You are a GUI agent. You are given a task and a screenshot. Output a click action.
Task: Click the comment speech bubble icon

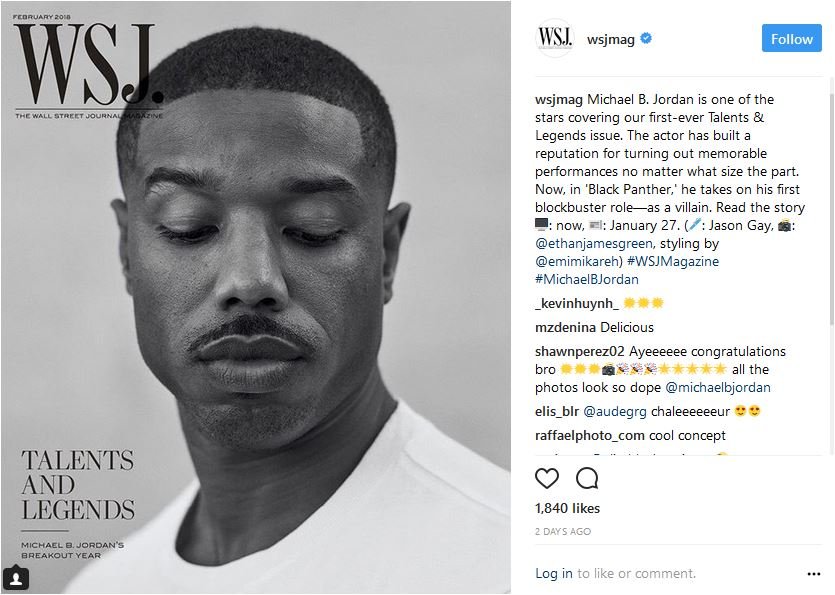click(x=587, y=478)
